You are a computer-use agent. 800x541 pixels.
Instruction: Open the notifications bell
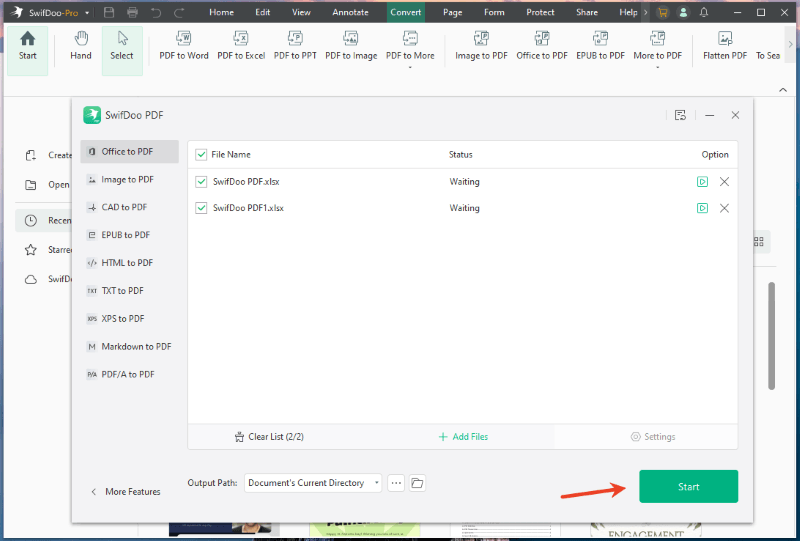tap(704, 12)
